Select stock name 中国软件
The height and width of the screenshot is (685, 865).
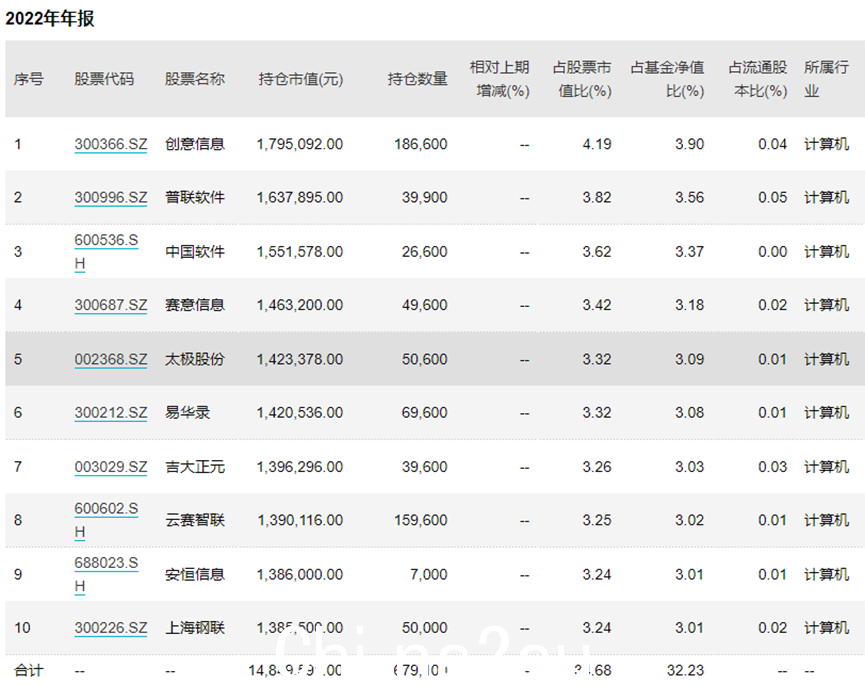coord(195,251)
